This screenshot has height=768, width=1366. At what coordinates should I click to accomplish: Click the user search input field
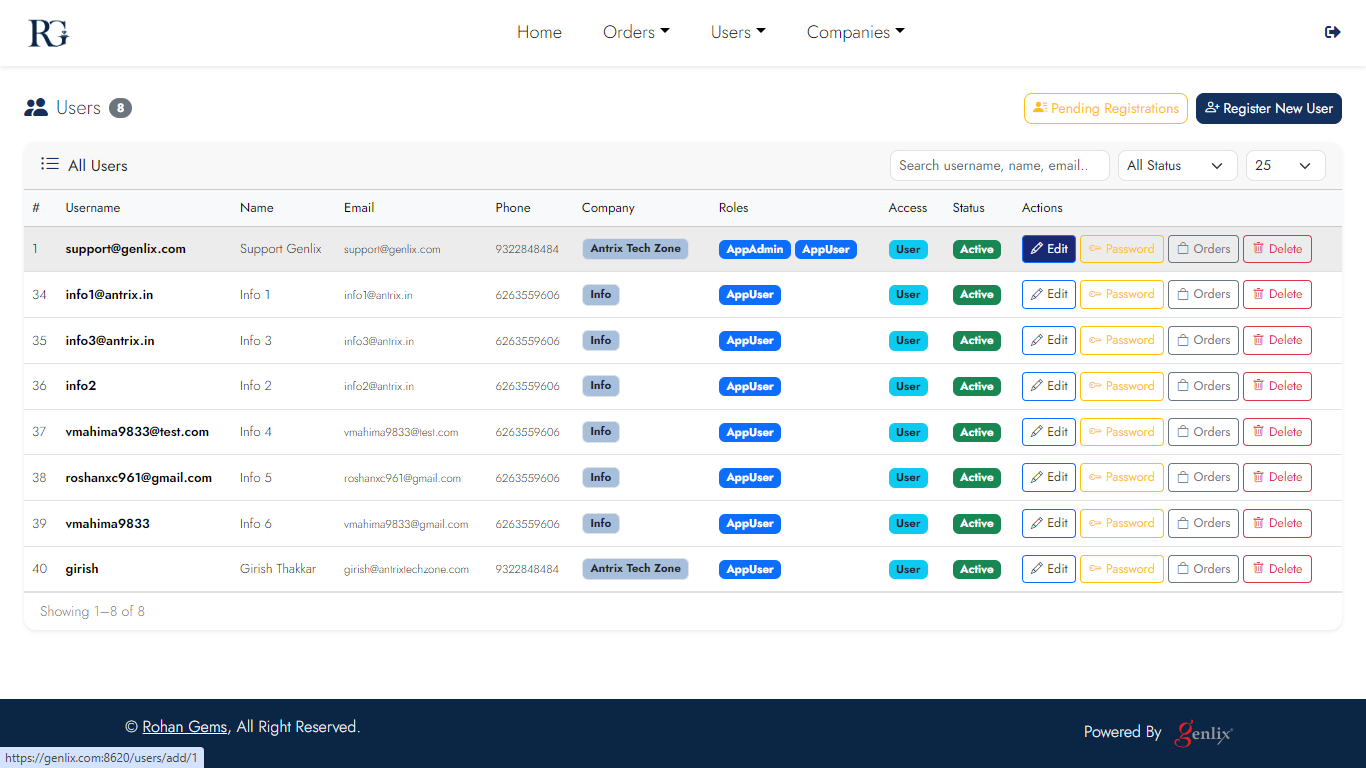998,166
